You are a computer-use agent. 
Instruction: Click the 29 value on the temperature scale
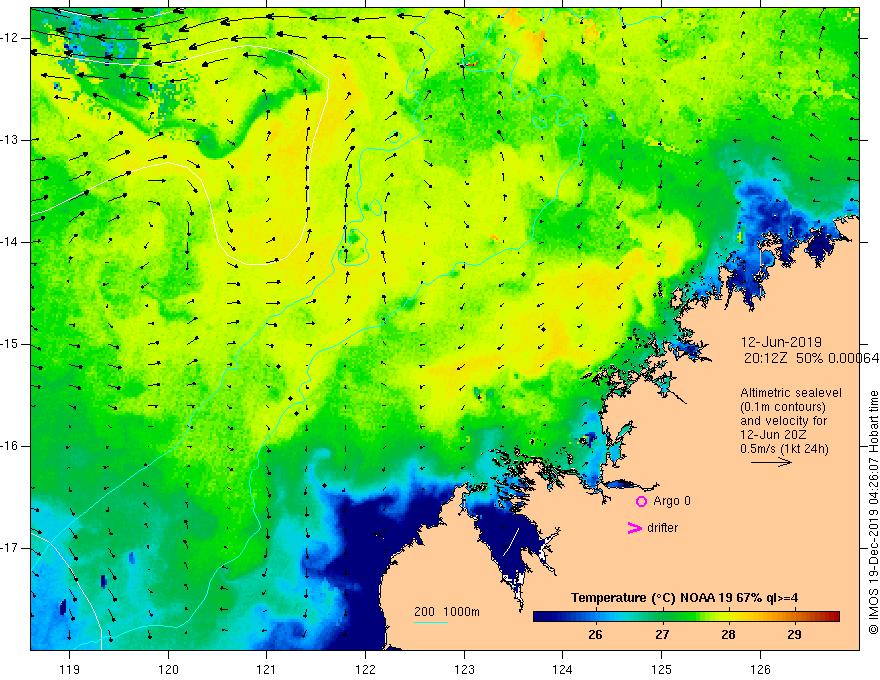794,635
